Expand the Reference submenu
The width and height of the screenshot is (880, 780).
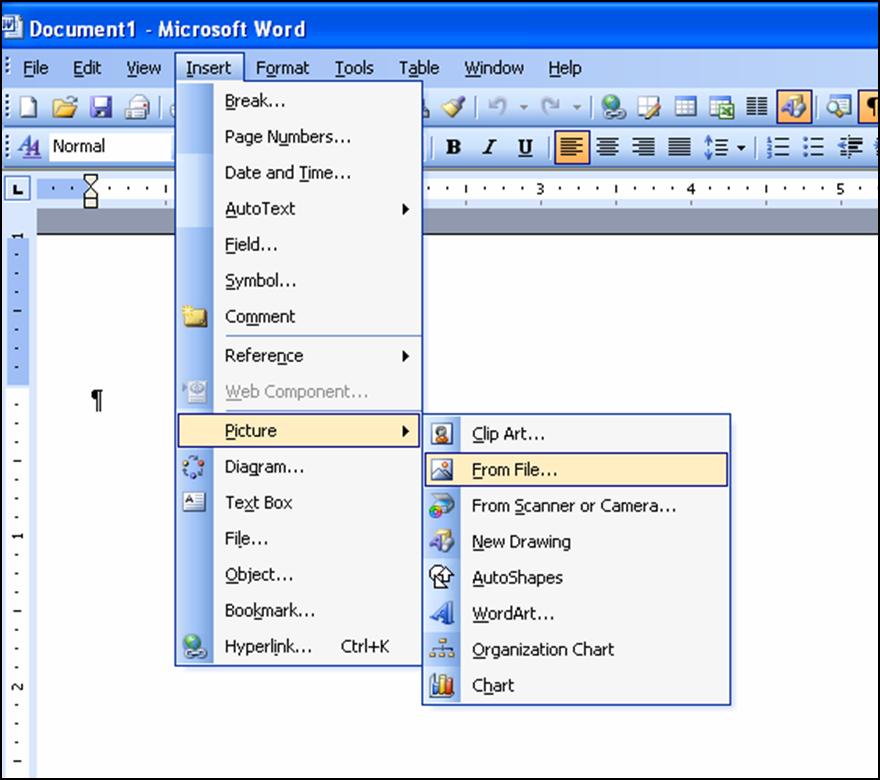coord(317,356)
